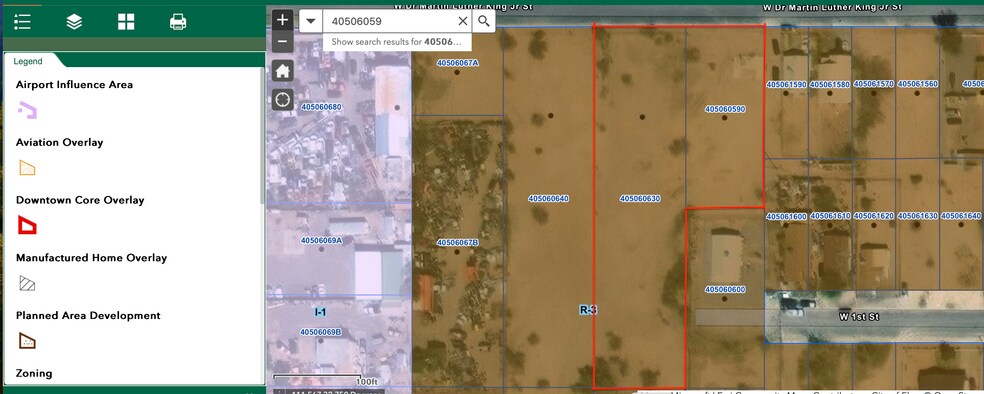This screenshot has height=394, width=984.
Task: Click parcel label 405060590
Action: [725, 109]
